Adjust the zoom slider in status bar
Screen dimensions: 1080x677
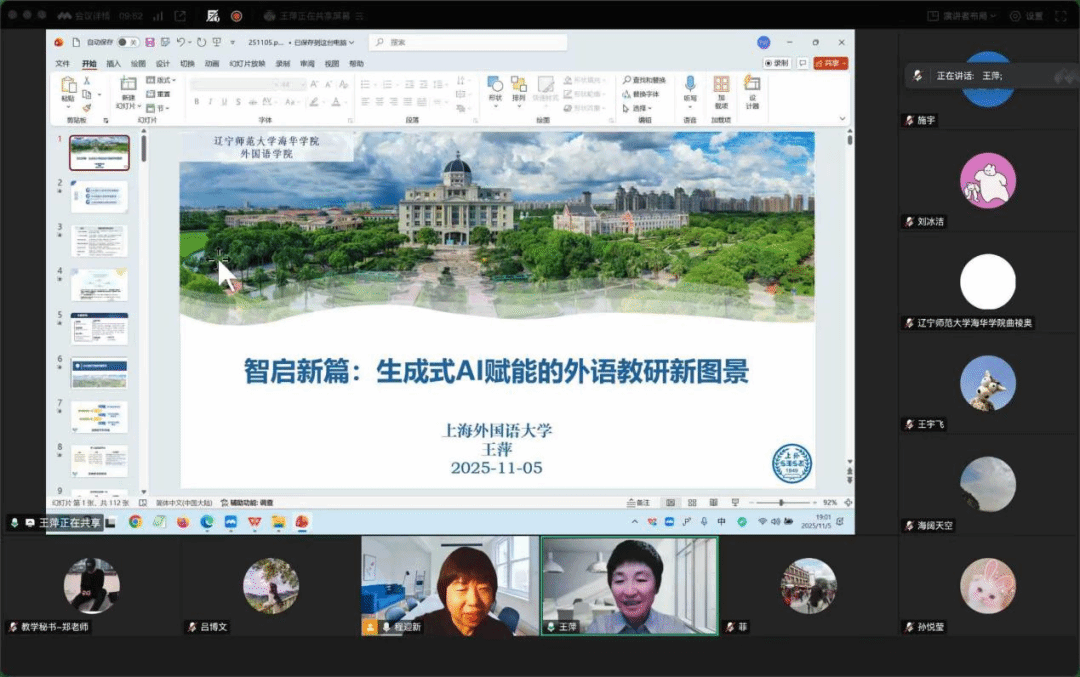tap(781, 502)
